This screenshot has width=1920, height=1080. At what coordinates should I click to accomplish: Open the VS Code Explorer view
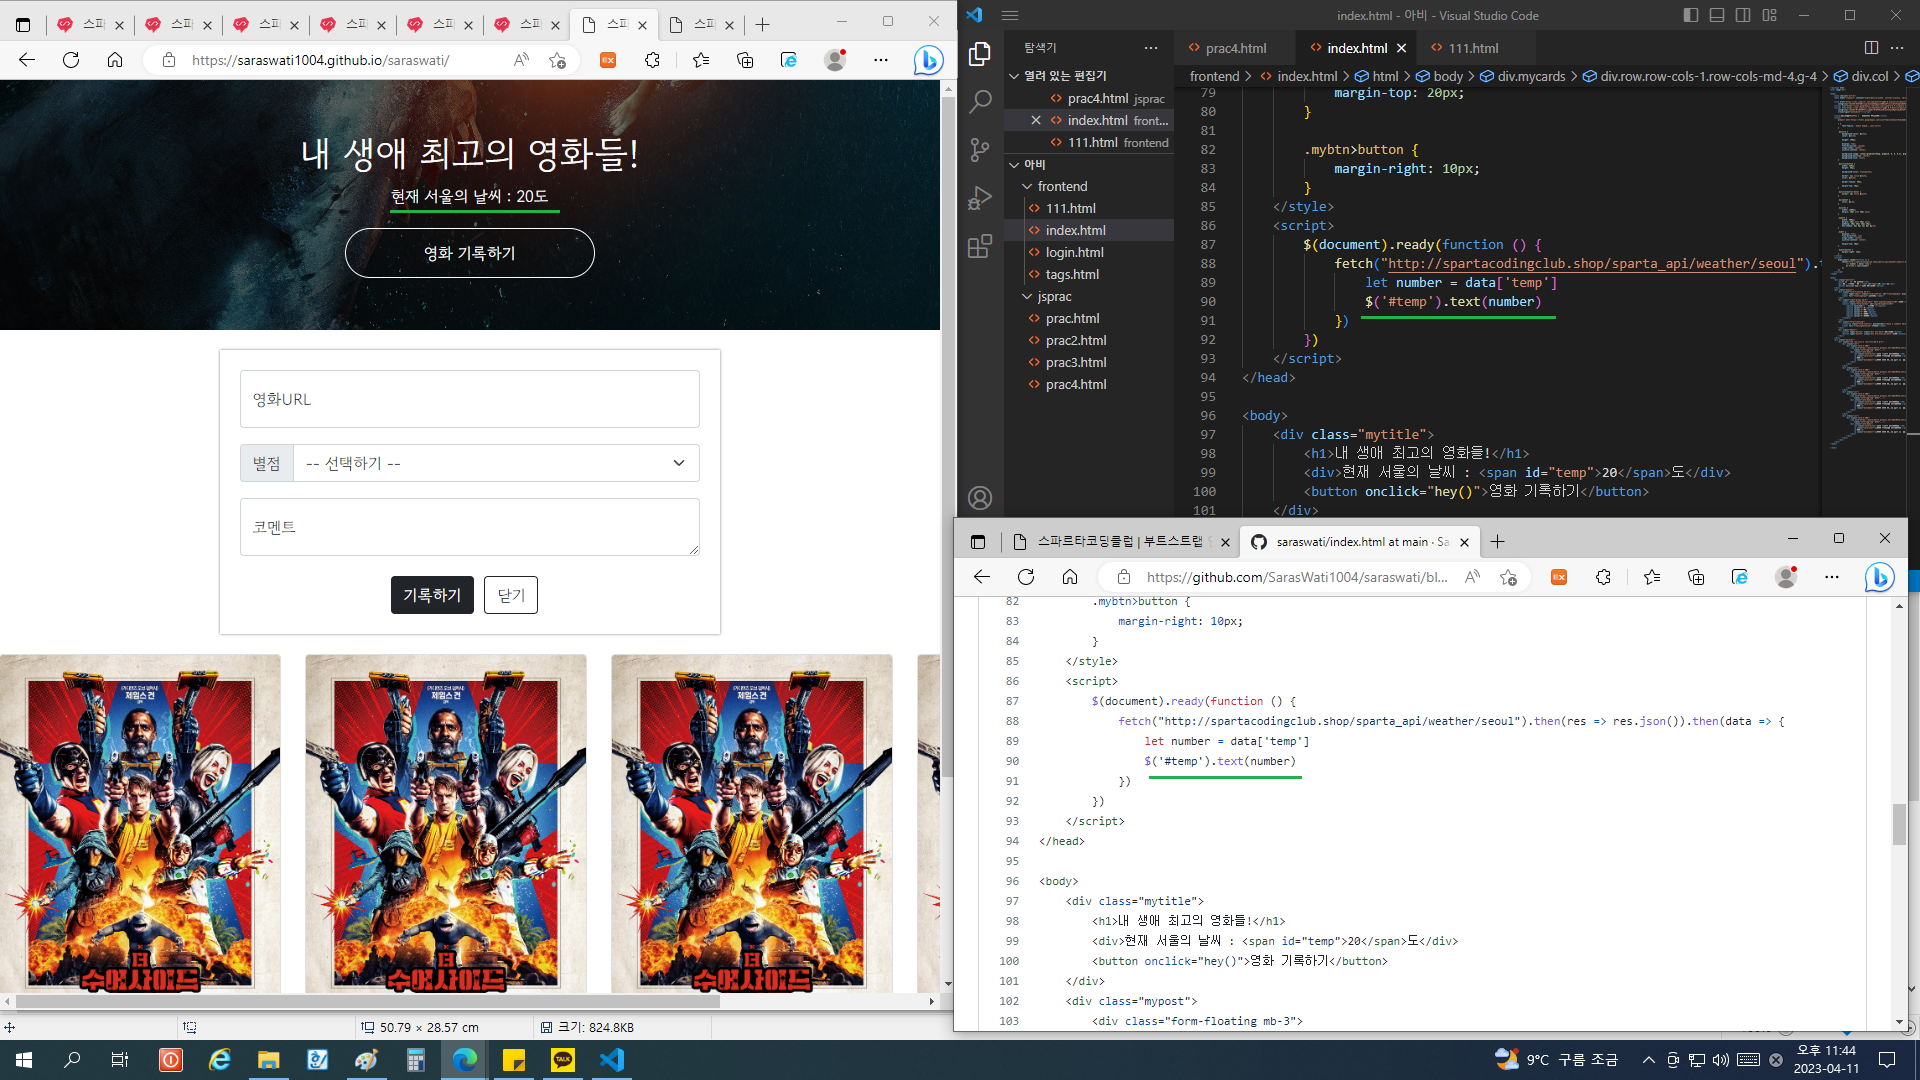pos(980,54)
